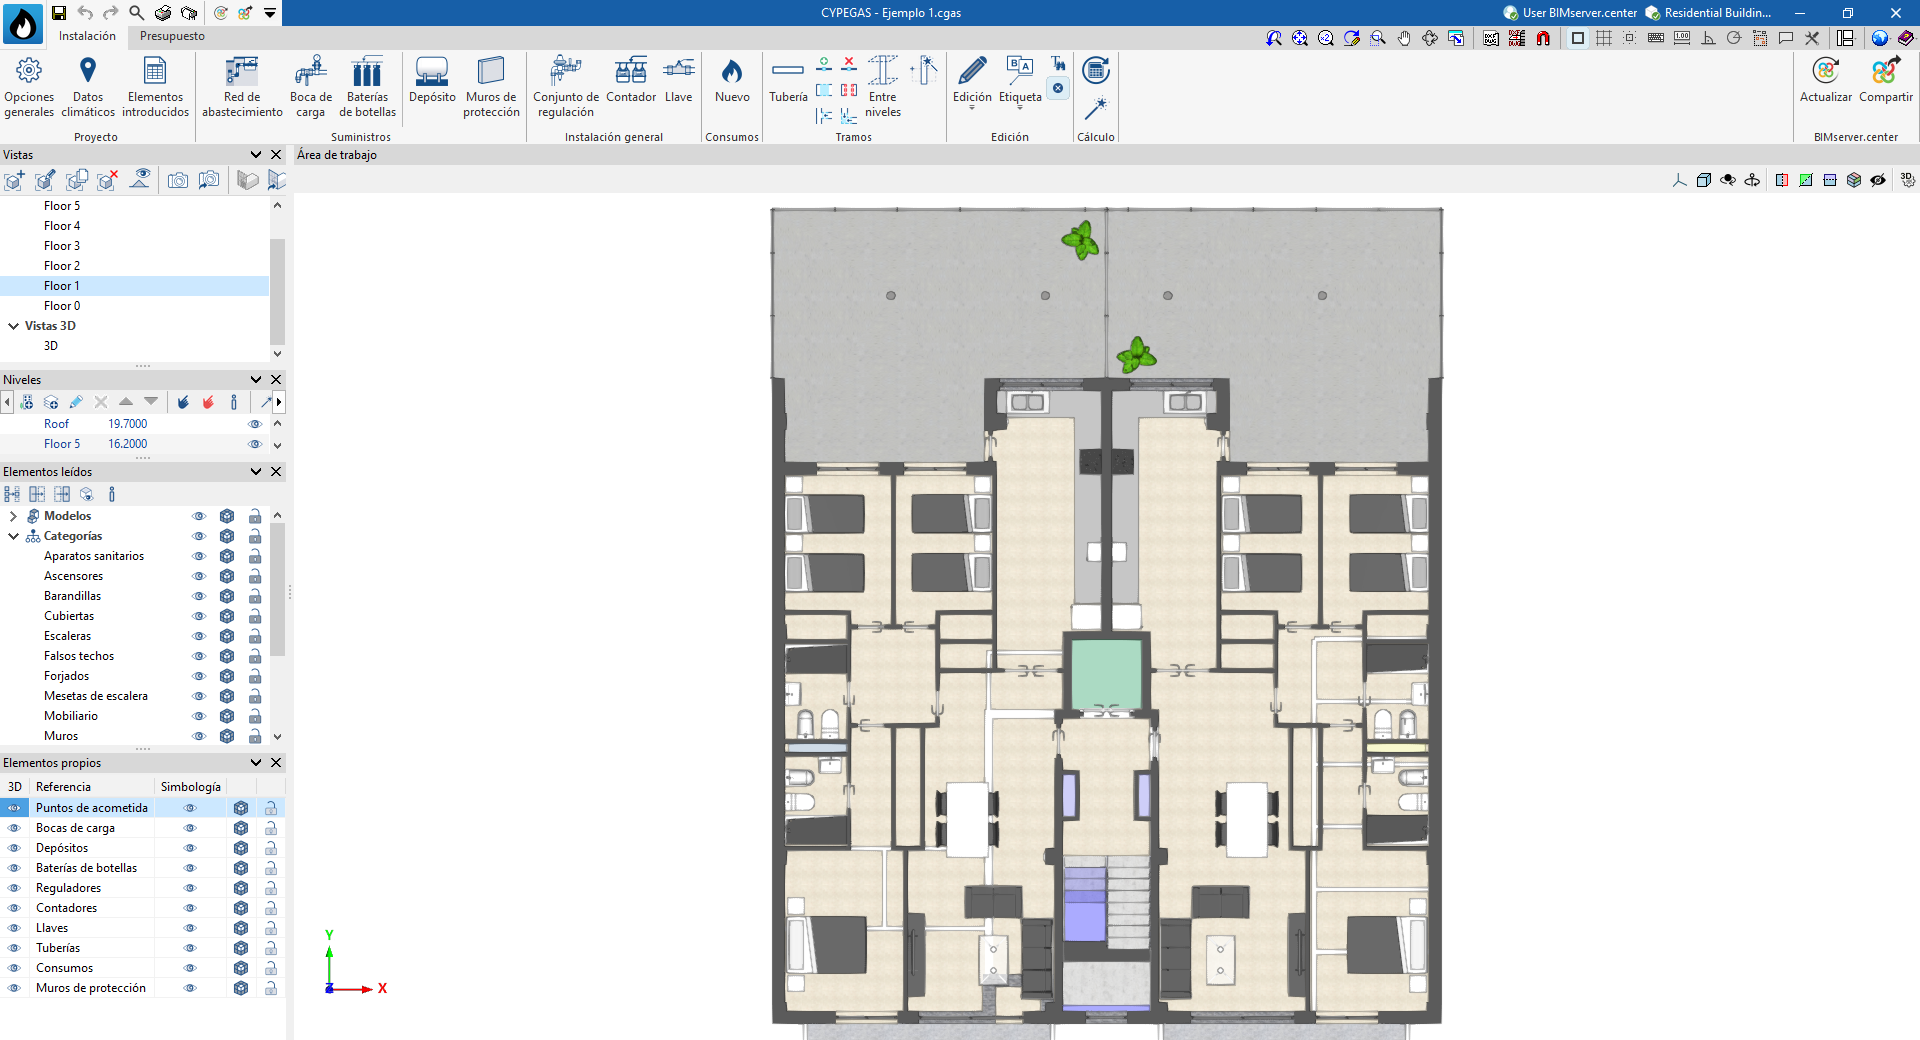Toggle Simbología visibility for Contadores
The image size is (1920, 1040).
190,908
